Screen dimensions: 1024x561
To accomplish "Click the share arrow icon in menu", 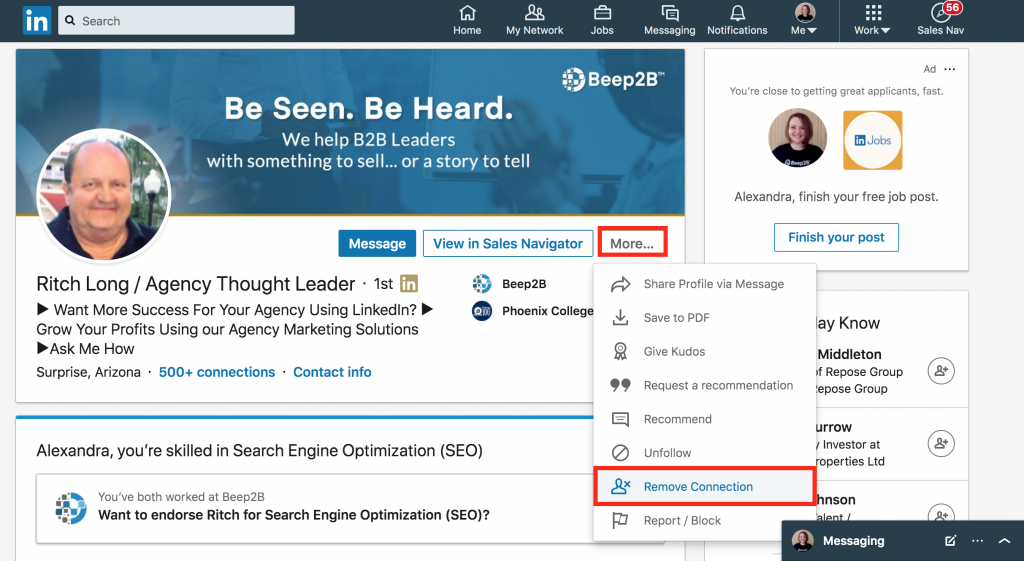I will 620,284.
